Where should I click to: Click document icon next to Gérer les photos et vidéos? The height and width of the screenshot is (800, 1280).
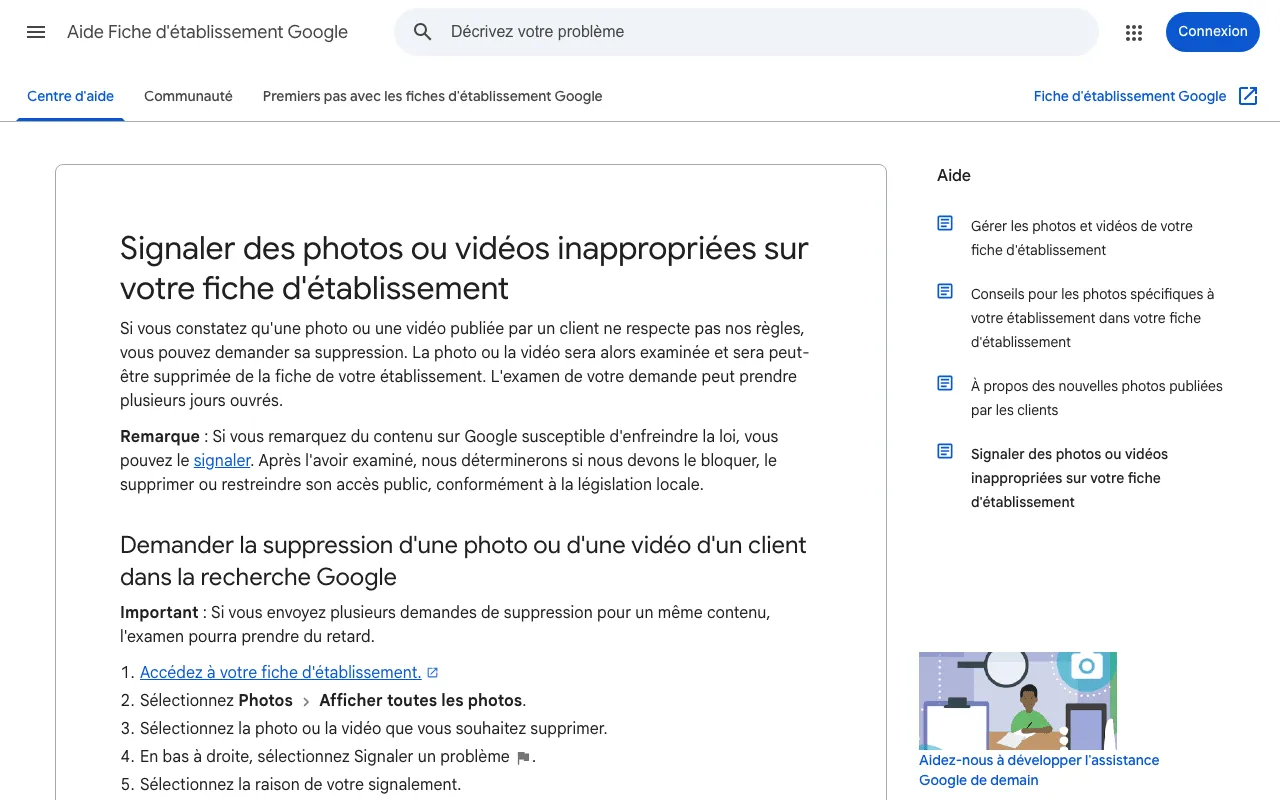coord(945,223)
